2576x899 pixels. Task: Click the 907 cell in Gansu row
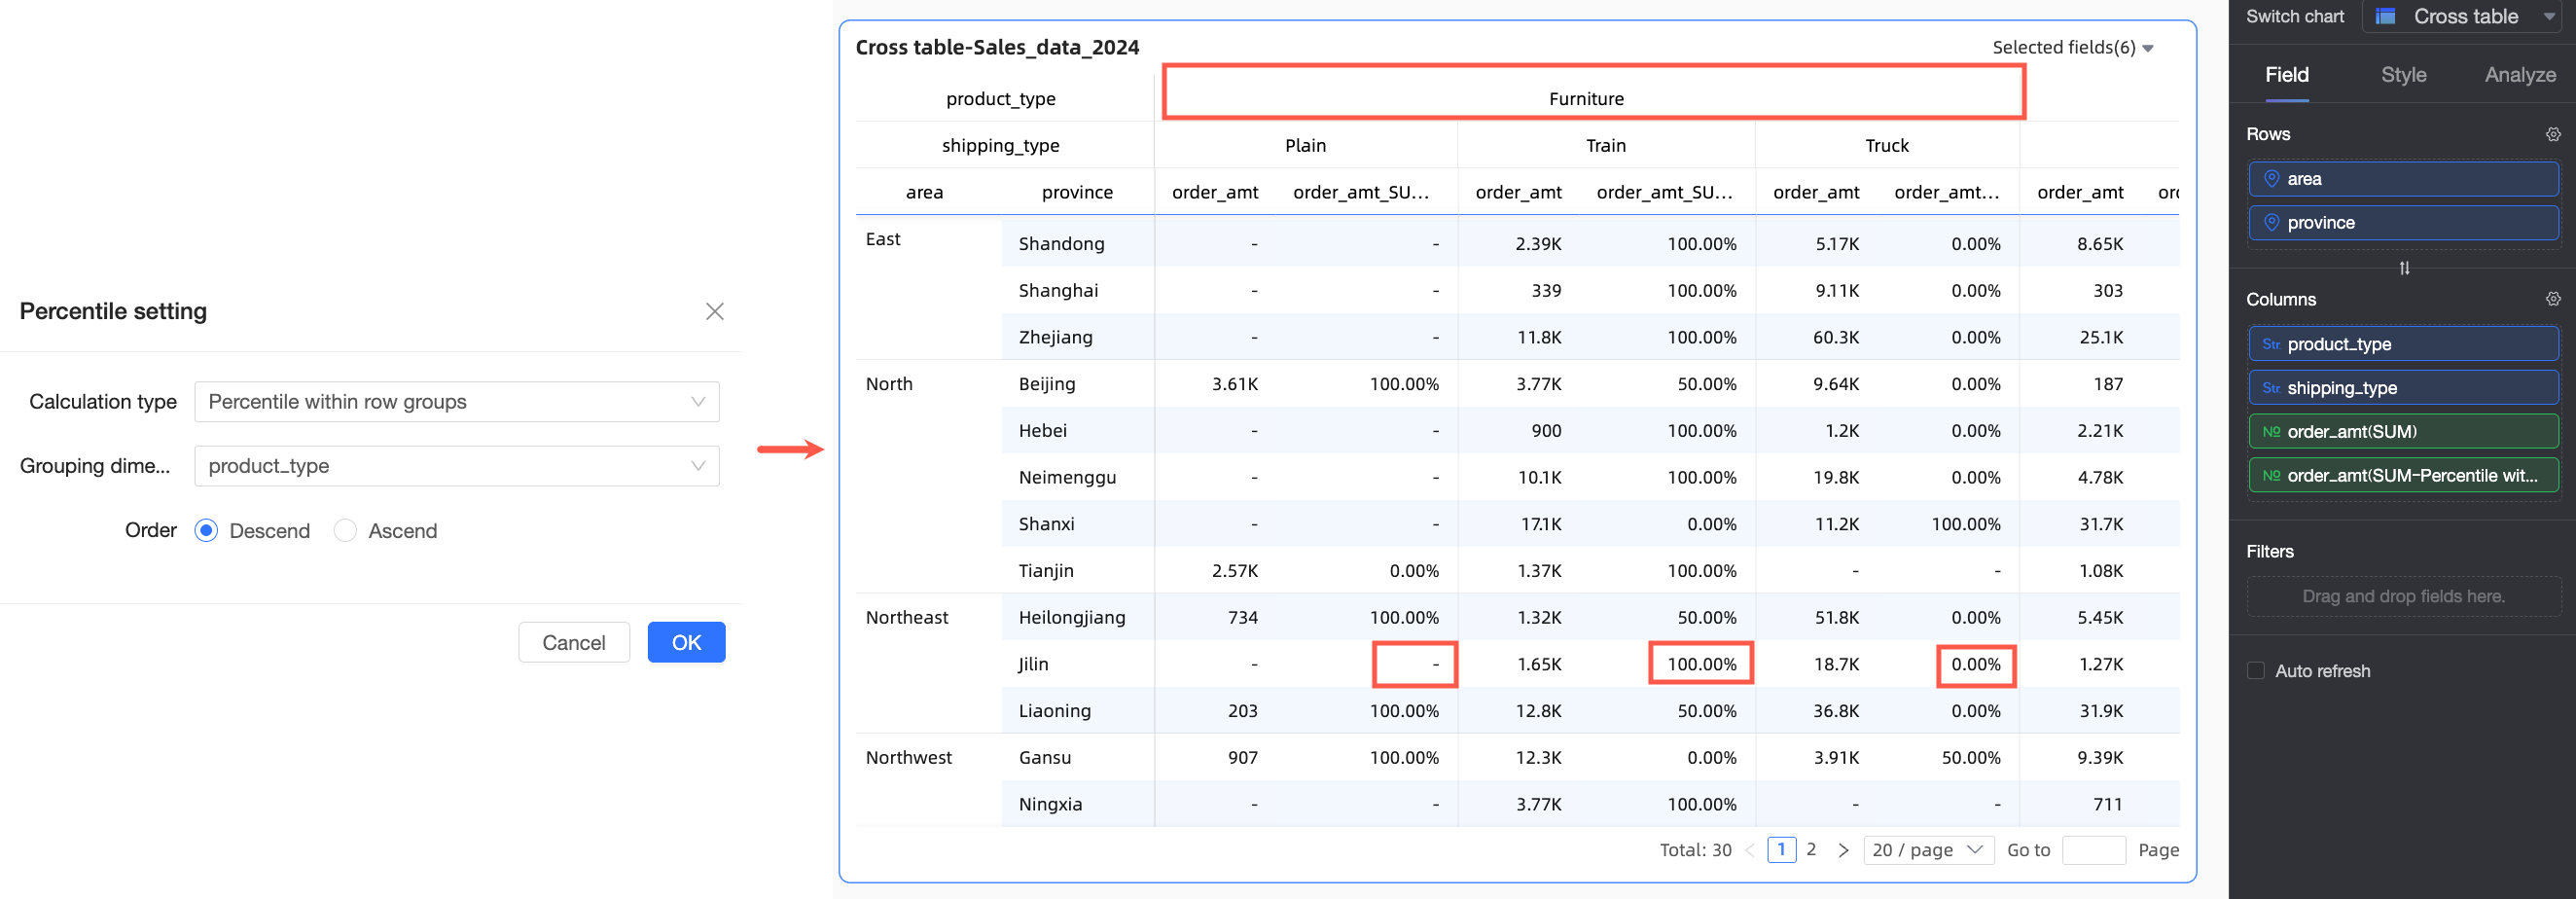click(x=1243, y=758)
